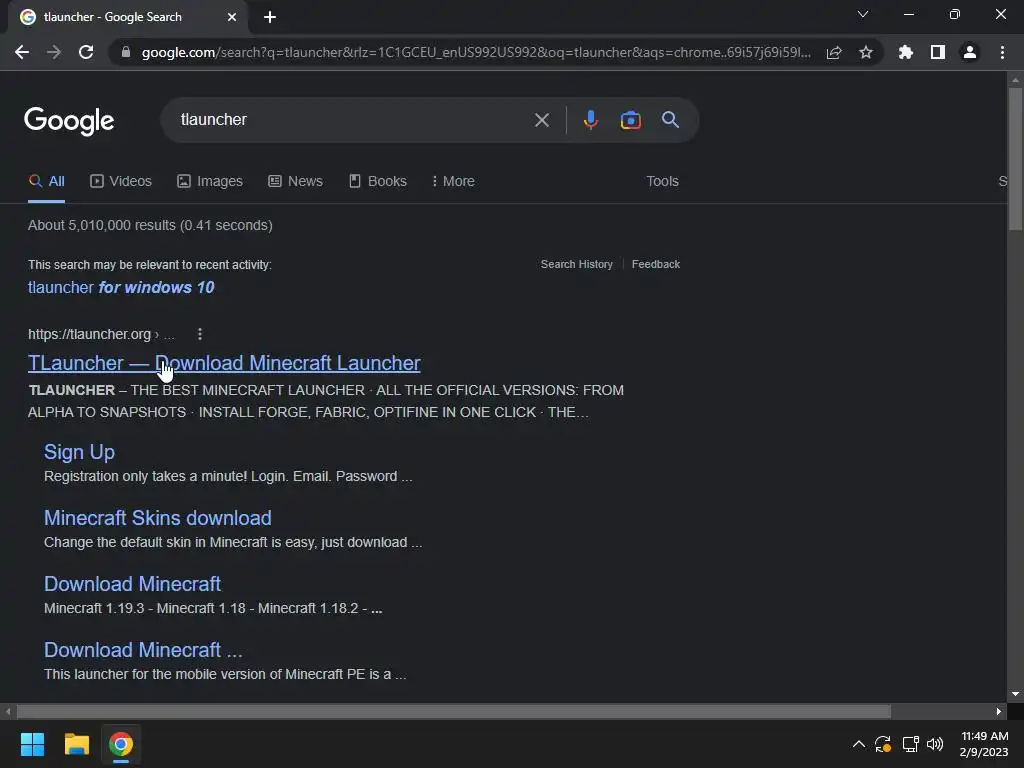Reload the current page

click(86, 52)
